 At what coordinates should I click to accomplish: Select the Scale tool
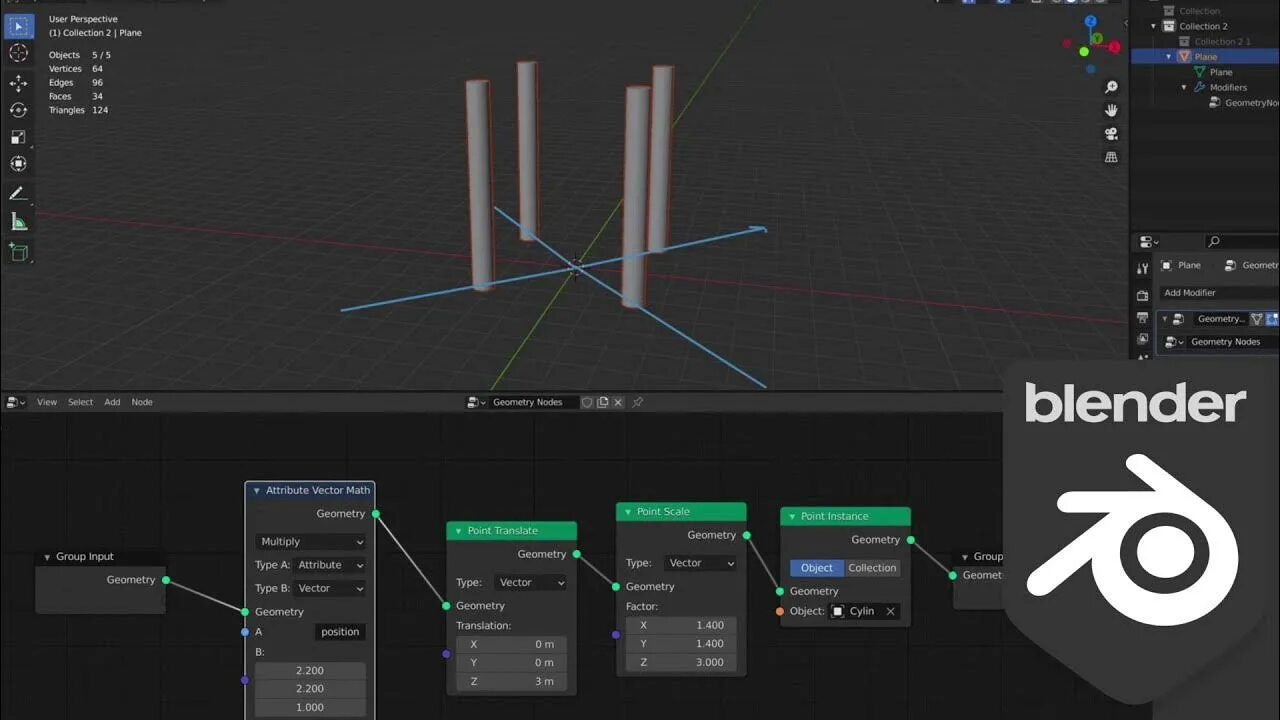[x=18, y=137]
